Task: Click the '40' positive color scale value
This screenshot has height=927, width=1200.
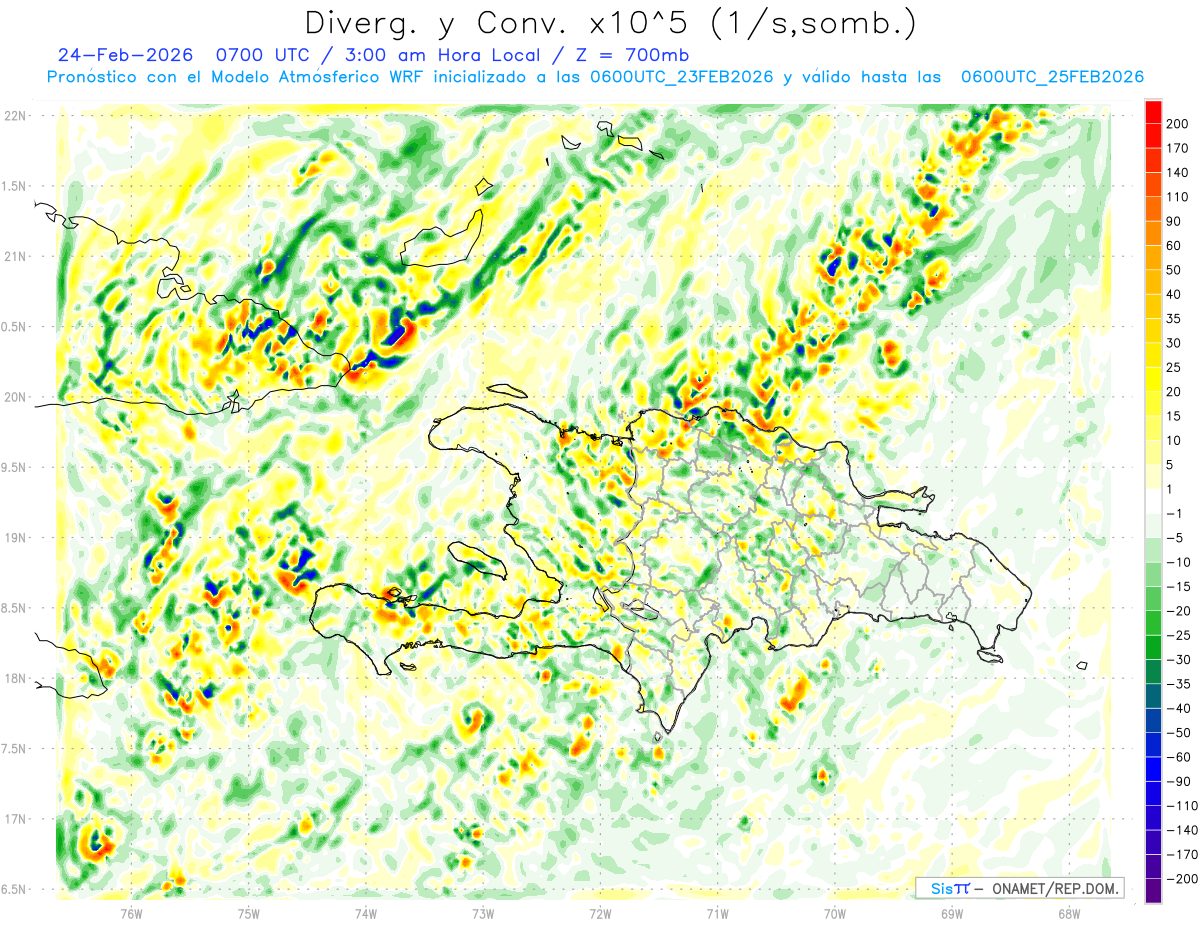Action: pos(1175,295)
